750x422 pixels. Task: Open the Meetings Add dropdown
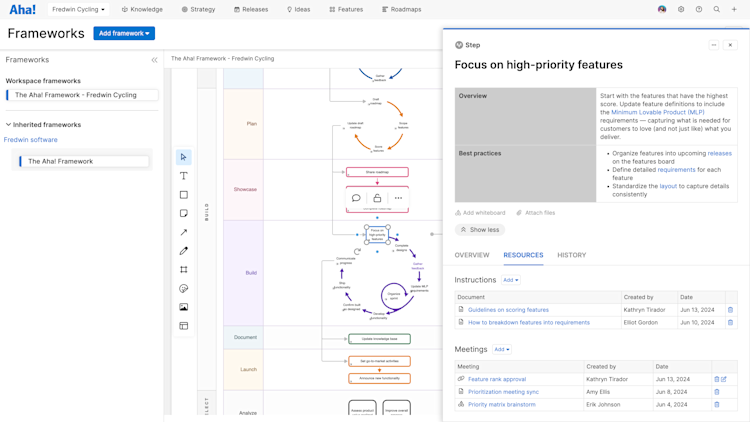click(x=501, y=349)
